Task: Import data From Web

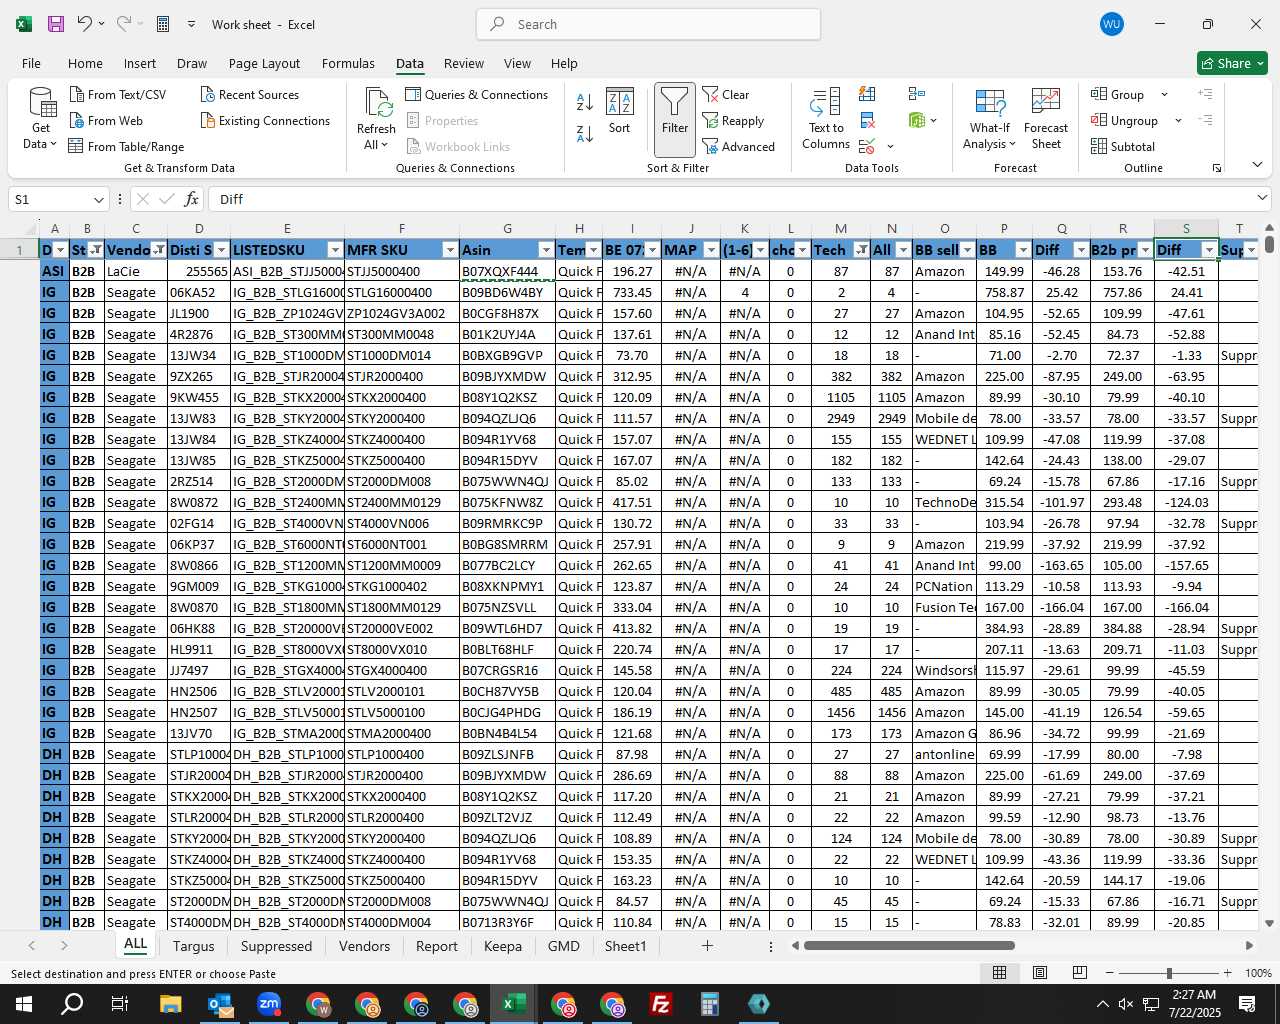Action: (x=106, y=120)
